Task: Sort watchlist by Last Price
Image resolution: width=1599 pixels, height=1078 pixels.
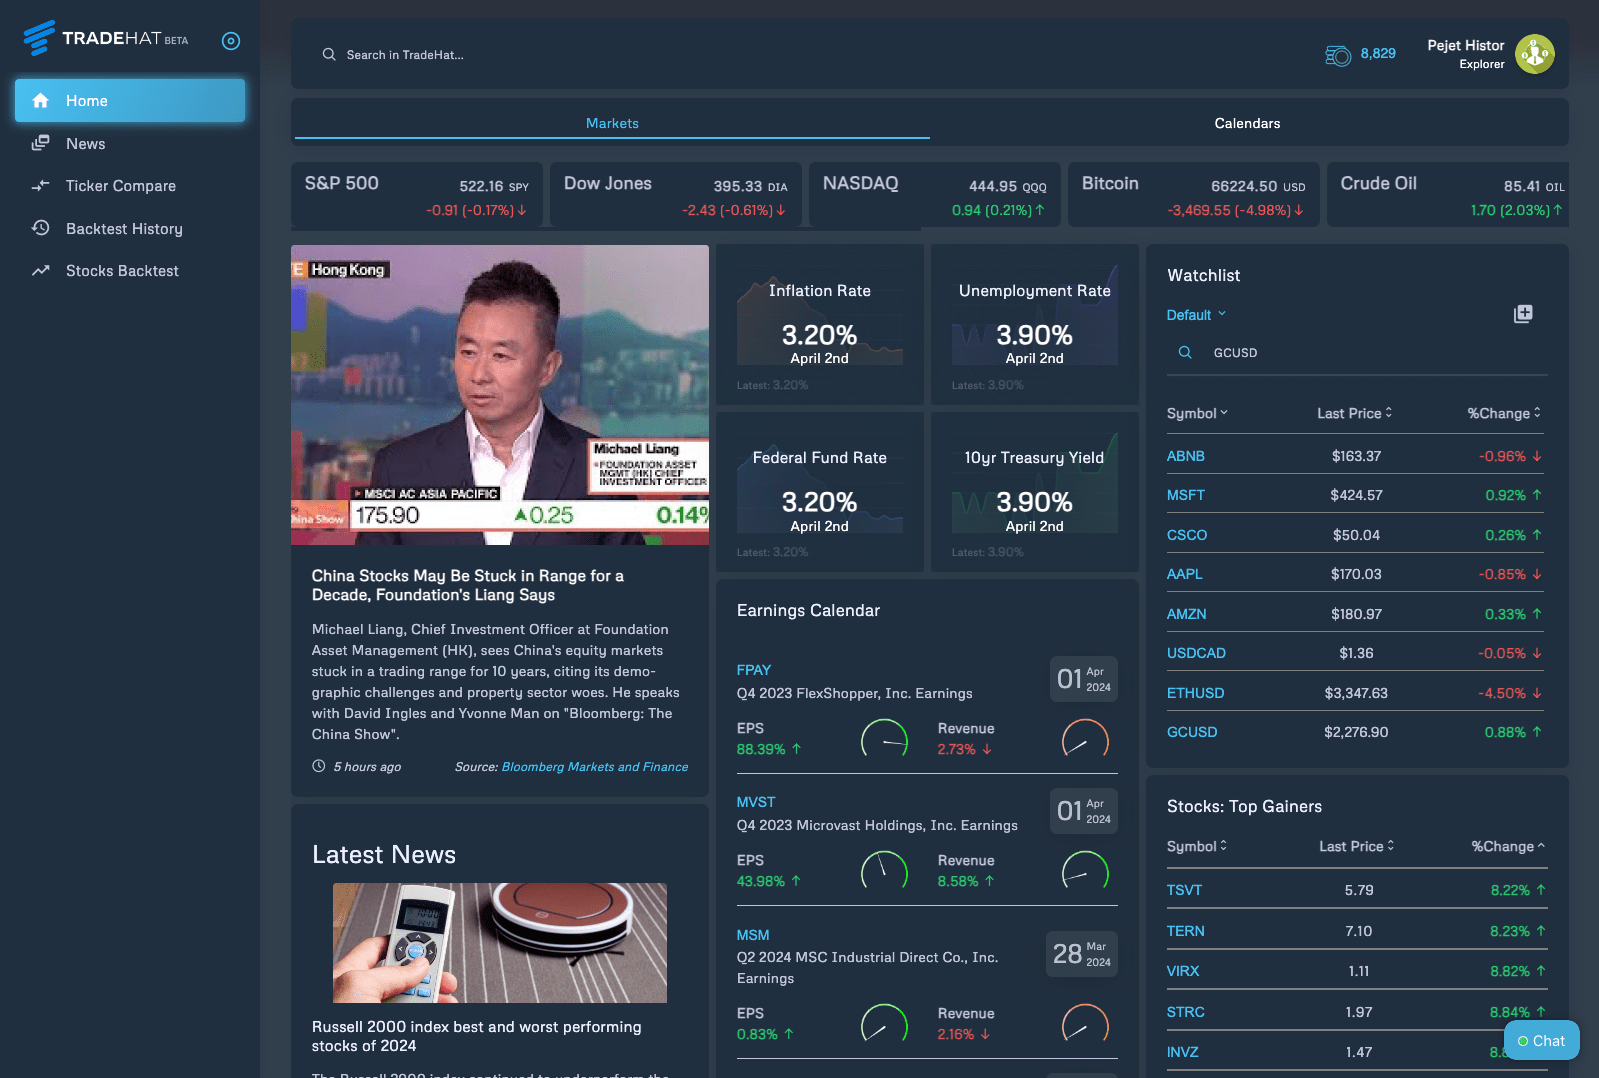Action: [x=1354, y=413]
